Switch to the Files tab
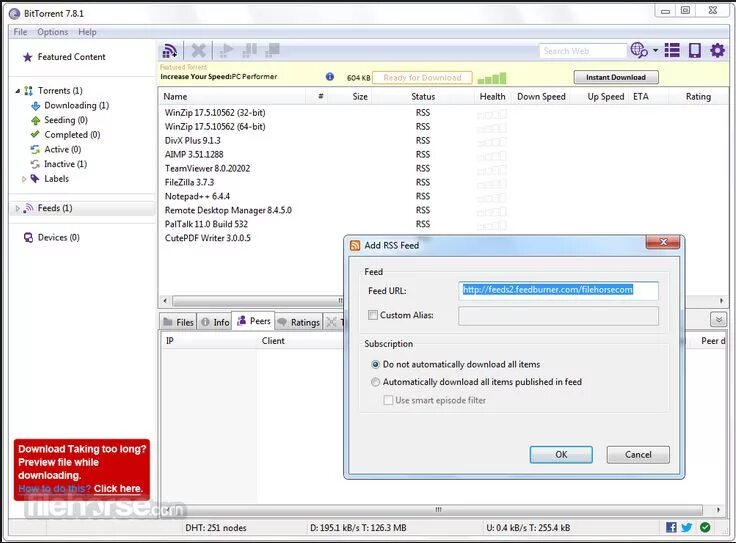Image resolution: width=736 pixels, height=543 pixels. (x=178, y=322)
